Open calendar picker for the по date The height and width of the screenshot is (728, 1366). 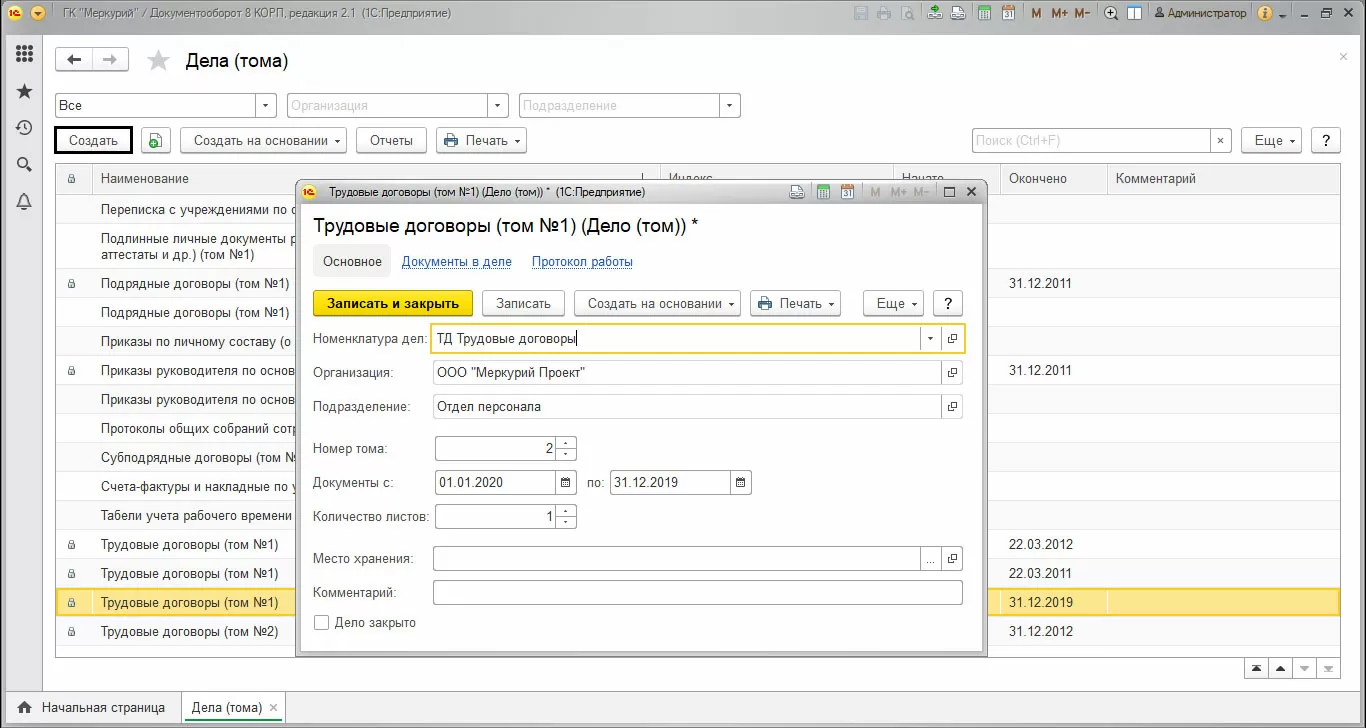click(740, 483)
